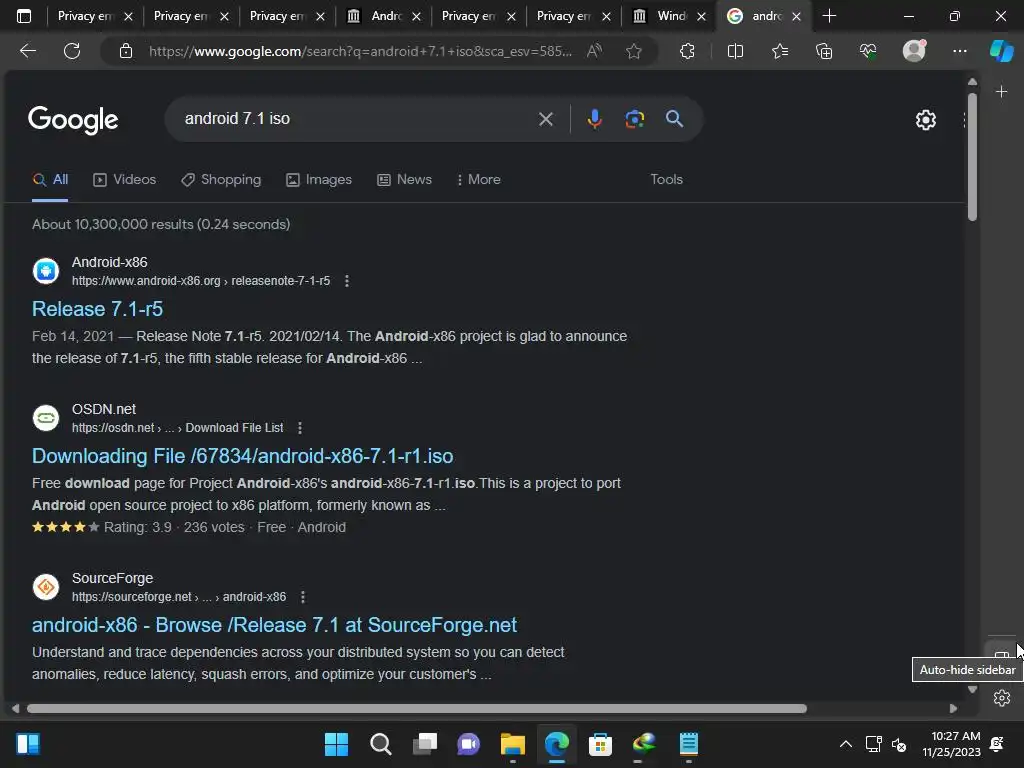Click the android-x86.org releasenote URL
This screenshot has height=768, width=1024.
coord(200,281)
